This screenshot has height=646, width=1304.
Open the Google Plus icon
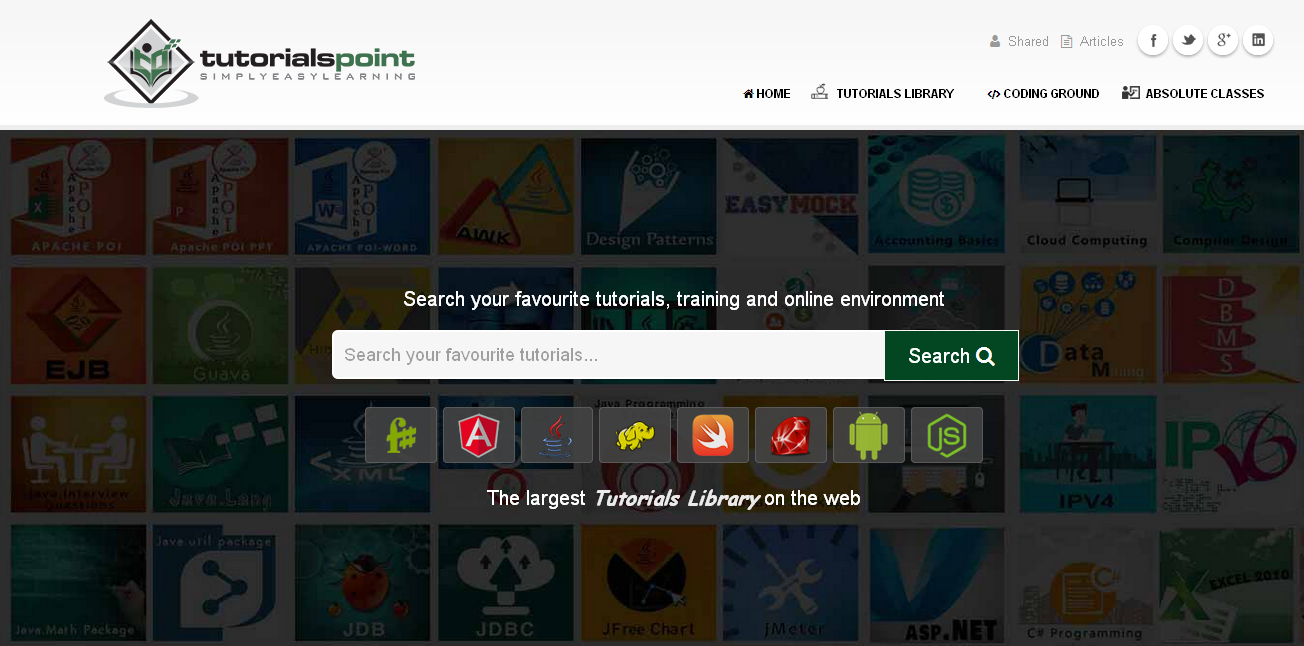pos(1223,40)
